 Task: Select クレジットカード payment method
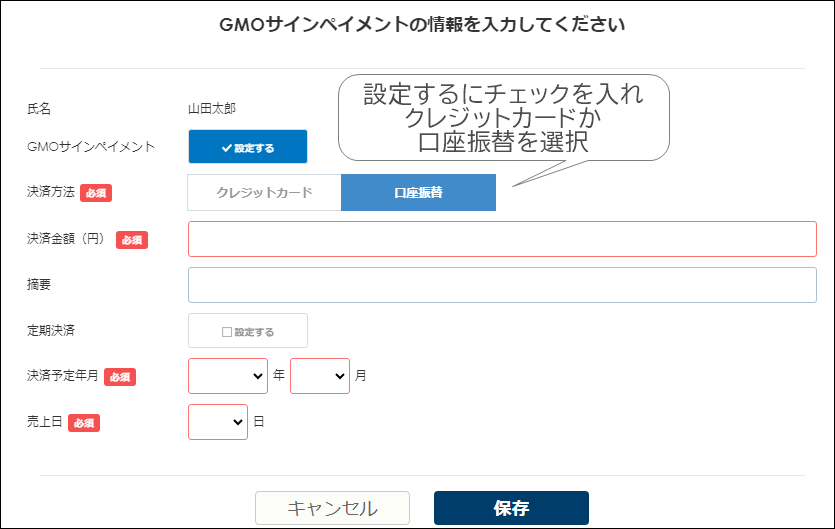coord(264,192)
